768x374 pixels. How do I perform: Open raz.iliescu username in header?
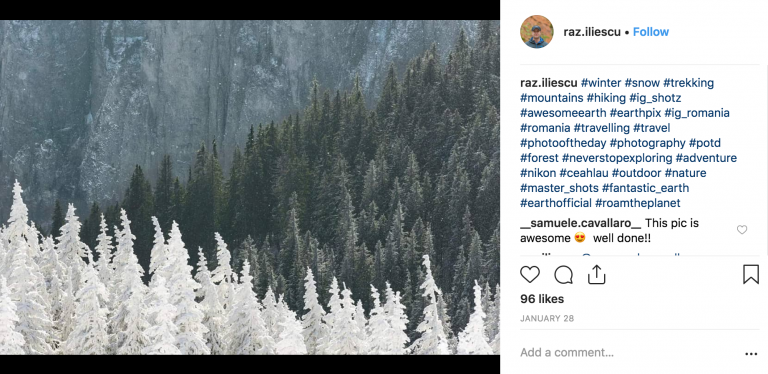tap(592, 32)
